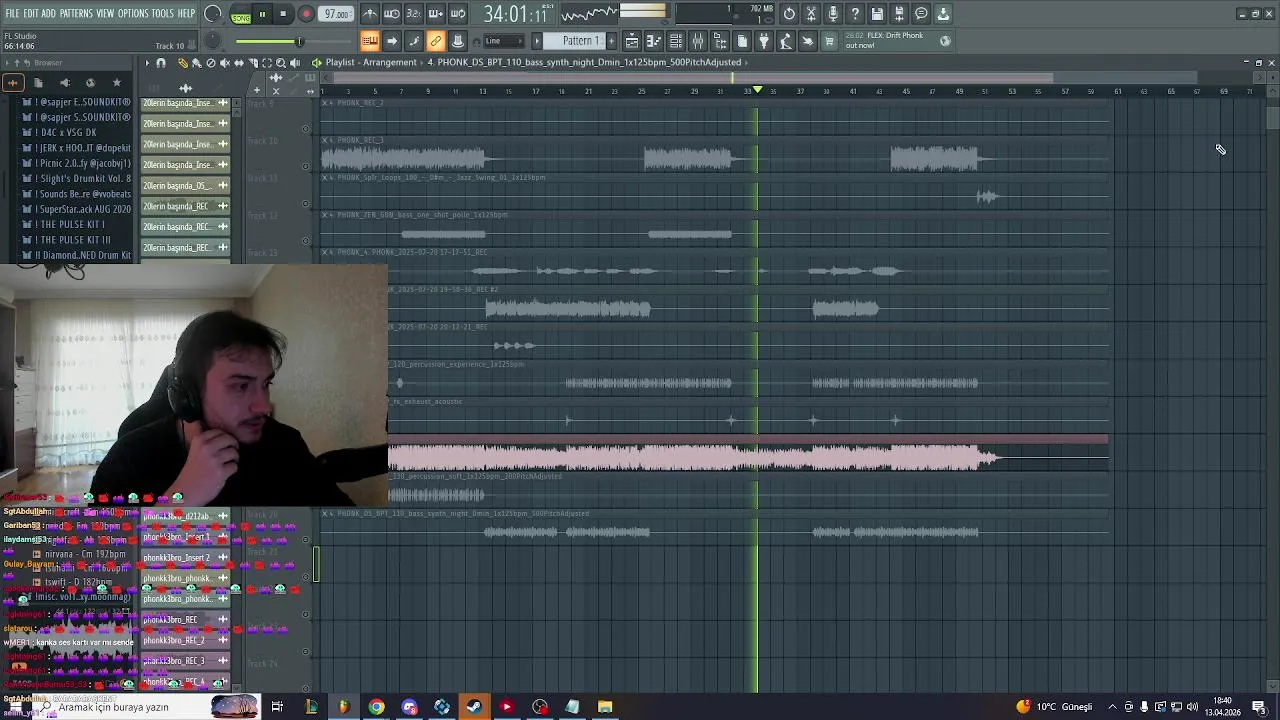Click the 34:01:11 time display

[515, 14]
